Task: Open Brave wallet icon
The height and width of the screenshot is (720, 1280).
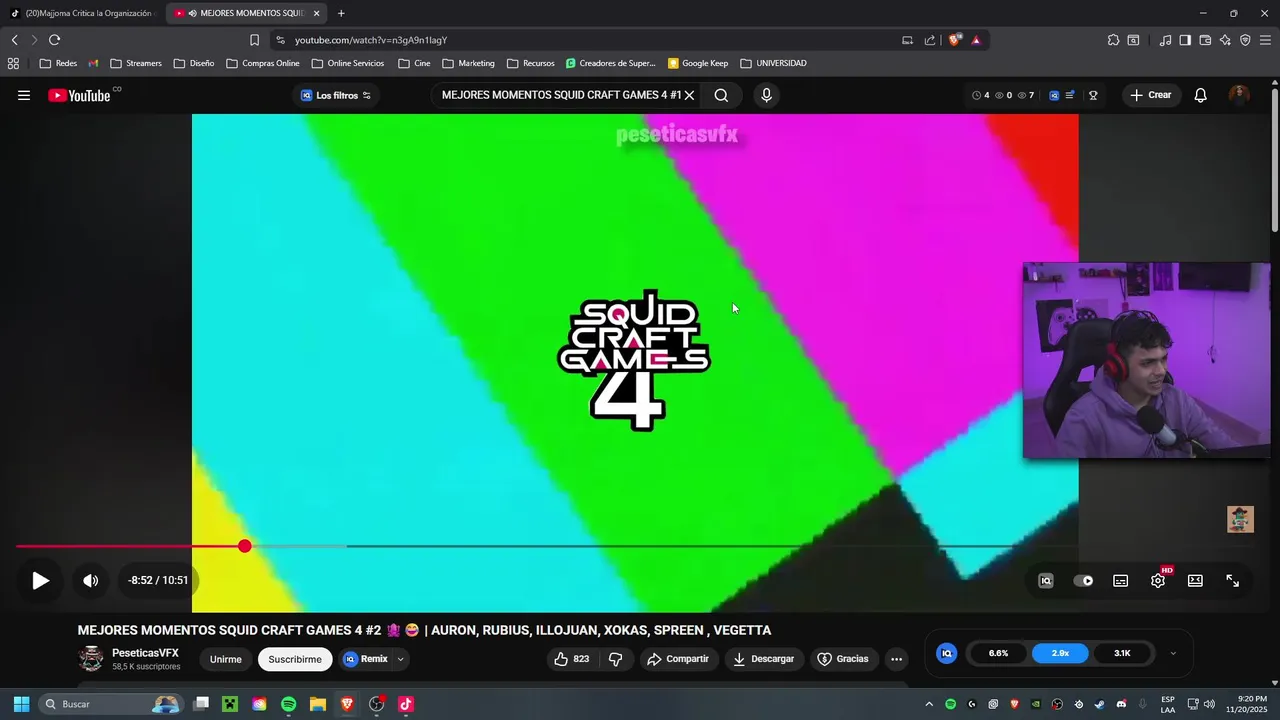Action: (x=1205, y=40)
